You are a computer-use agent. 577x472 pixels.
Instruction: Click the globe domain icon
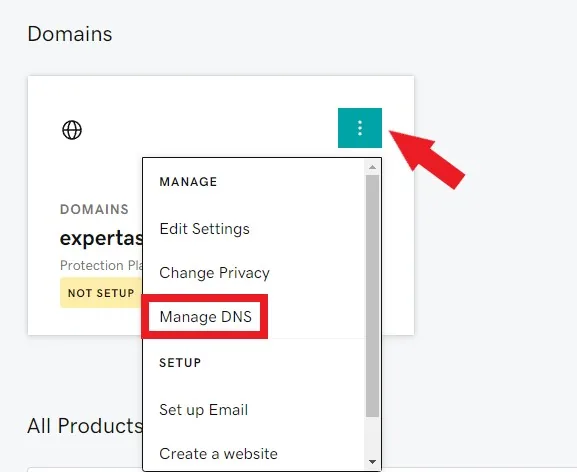click(72, 130)
